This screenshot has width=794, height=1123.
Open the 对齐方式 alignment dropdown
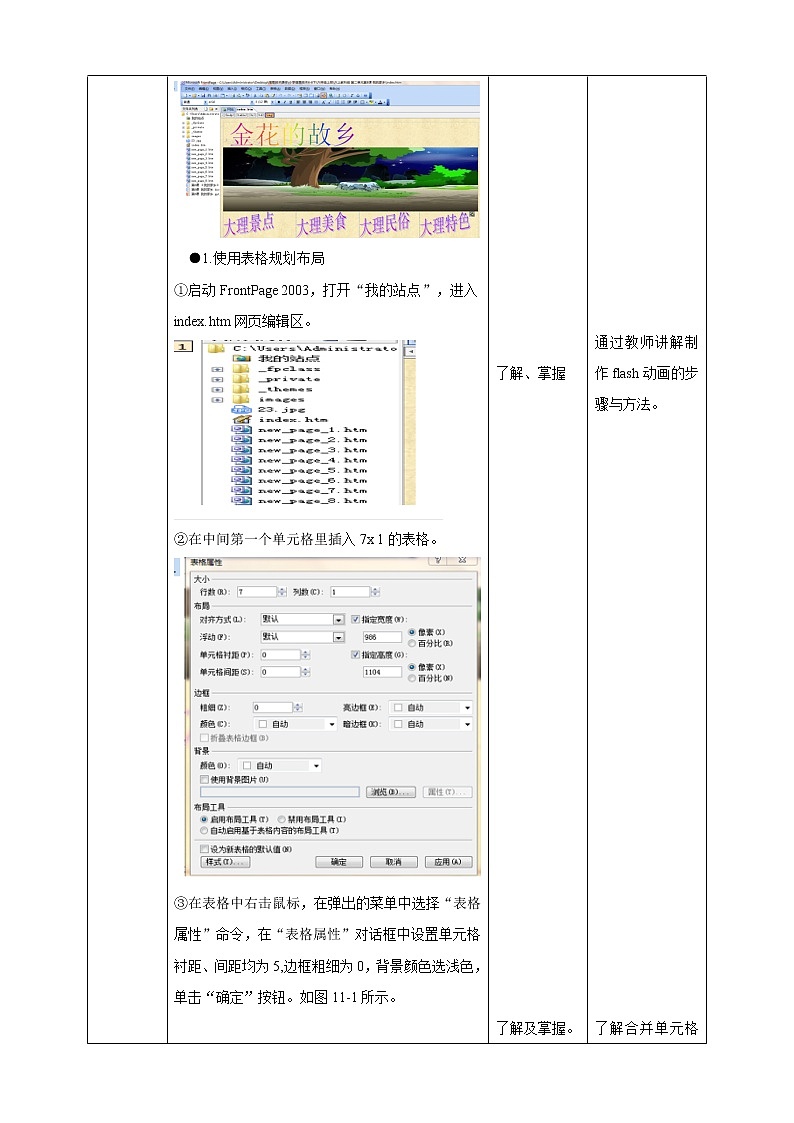click(339, 620)
